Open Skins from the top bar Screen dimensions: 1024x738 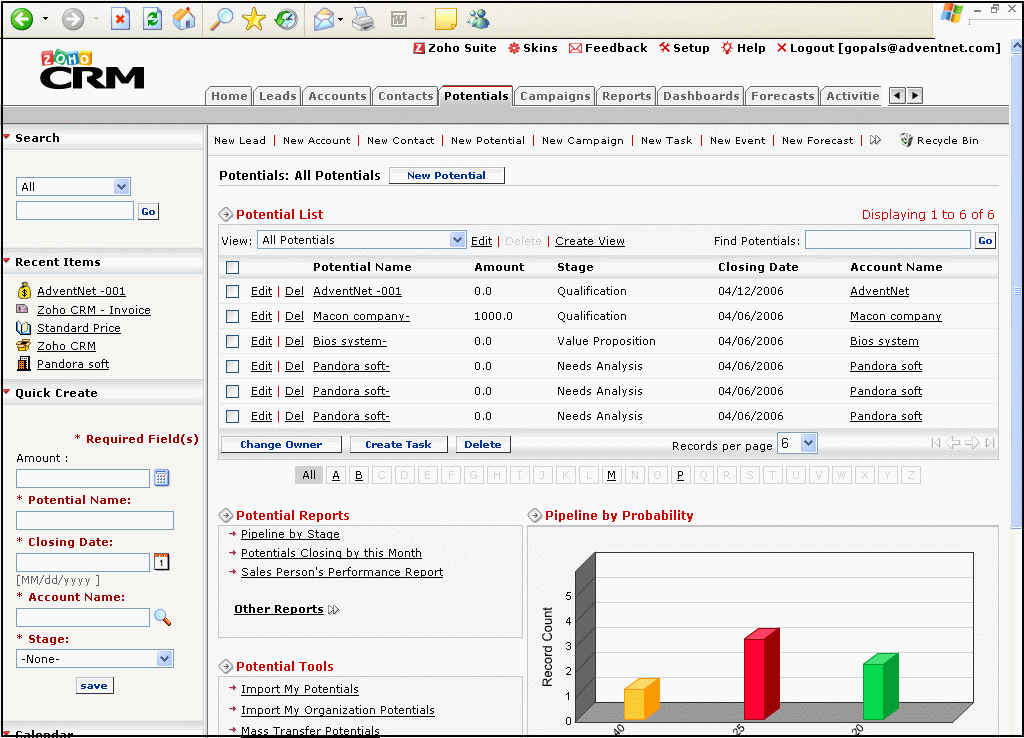pyautogui.click(x=533, y=48)
